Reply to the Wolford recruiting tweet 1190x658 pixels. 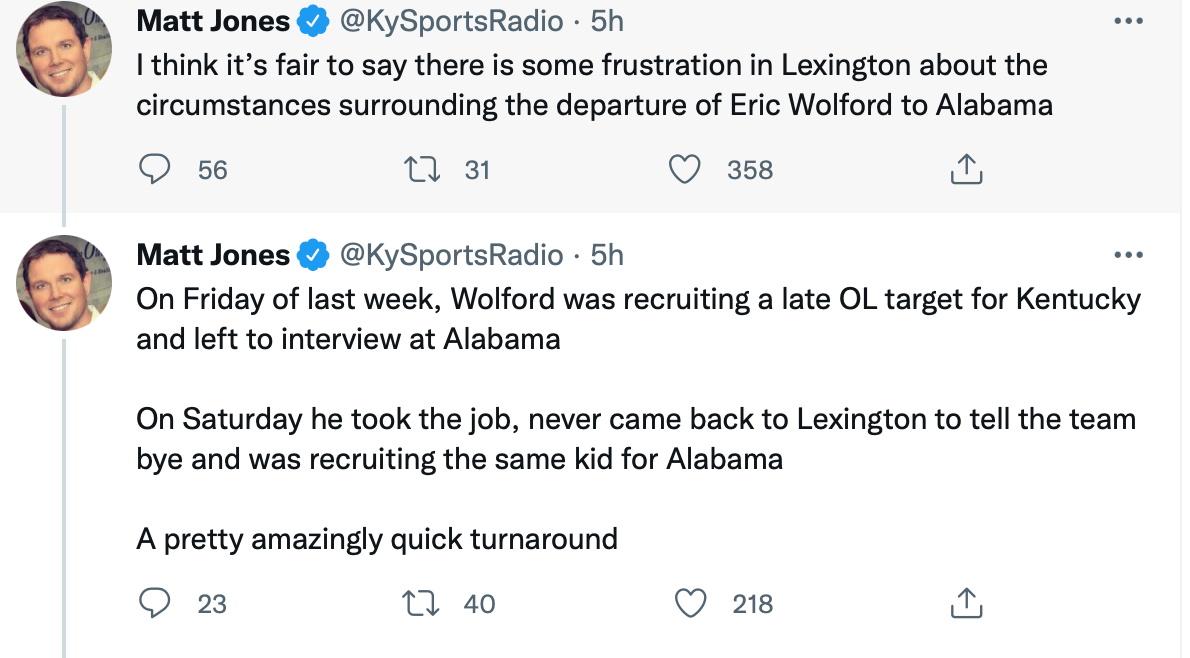pyautogui.click(x=153, y=603)
